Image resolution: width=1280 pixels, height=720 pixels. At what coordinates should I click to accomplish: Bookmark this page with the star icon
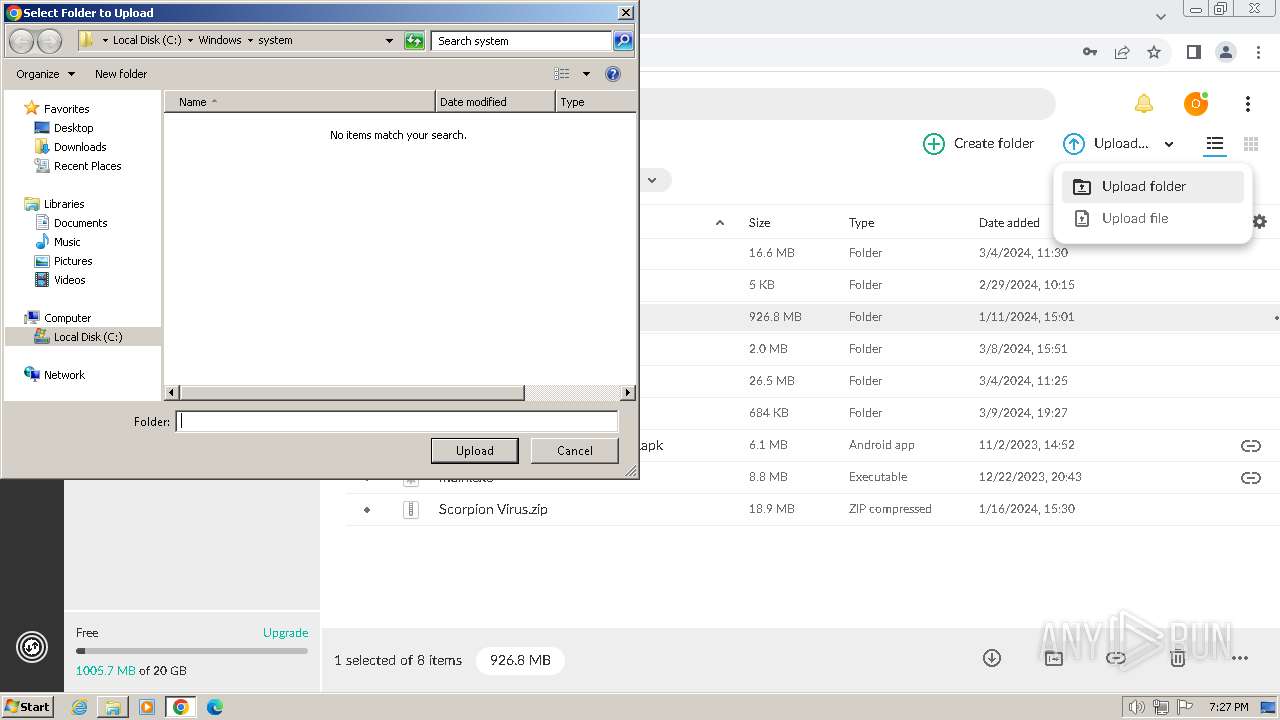[1154, 52]
